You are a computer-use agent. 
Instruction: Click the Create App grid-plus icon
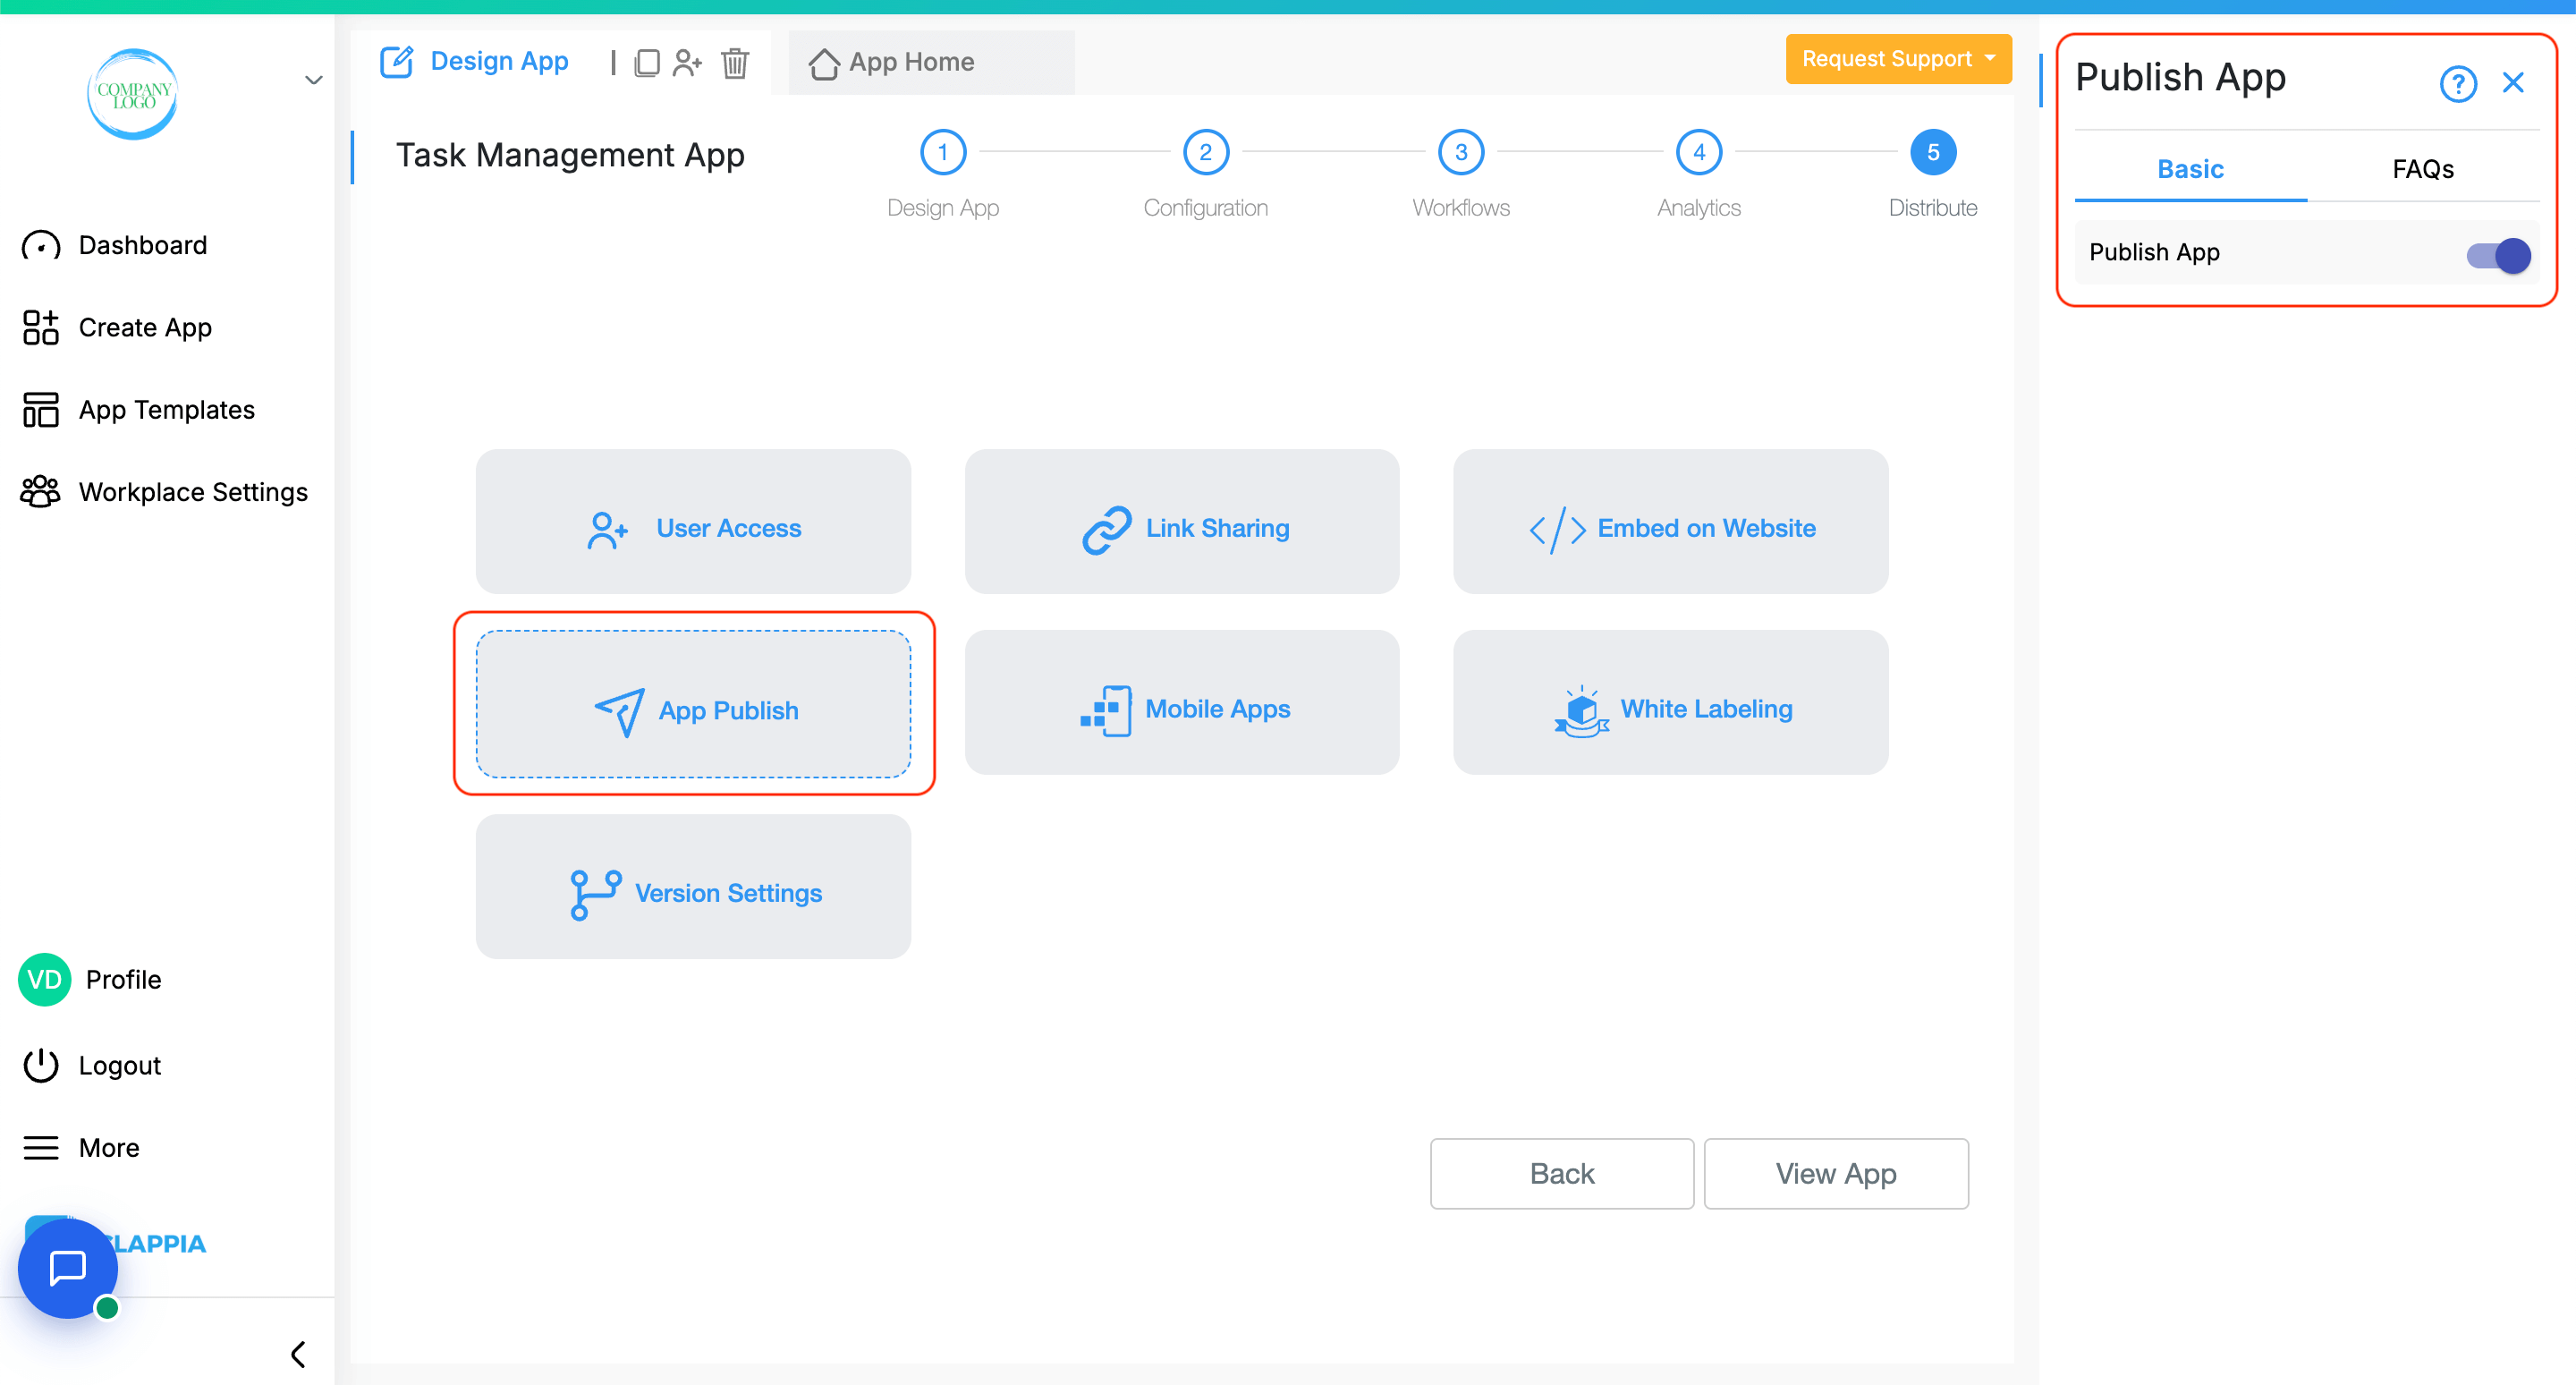pyautogui.click(x=41, y=327)
